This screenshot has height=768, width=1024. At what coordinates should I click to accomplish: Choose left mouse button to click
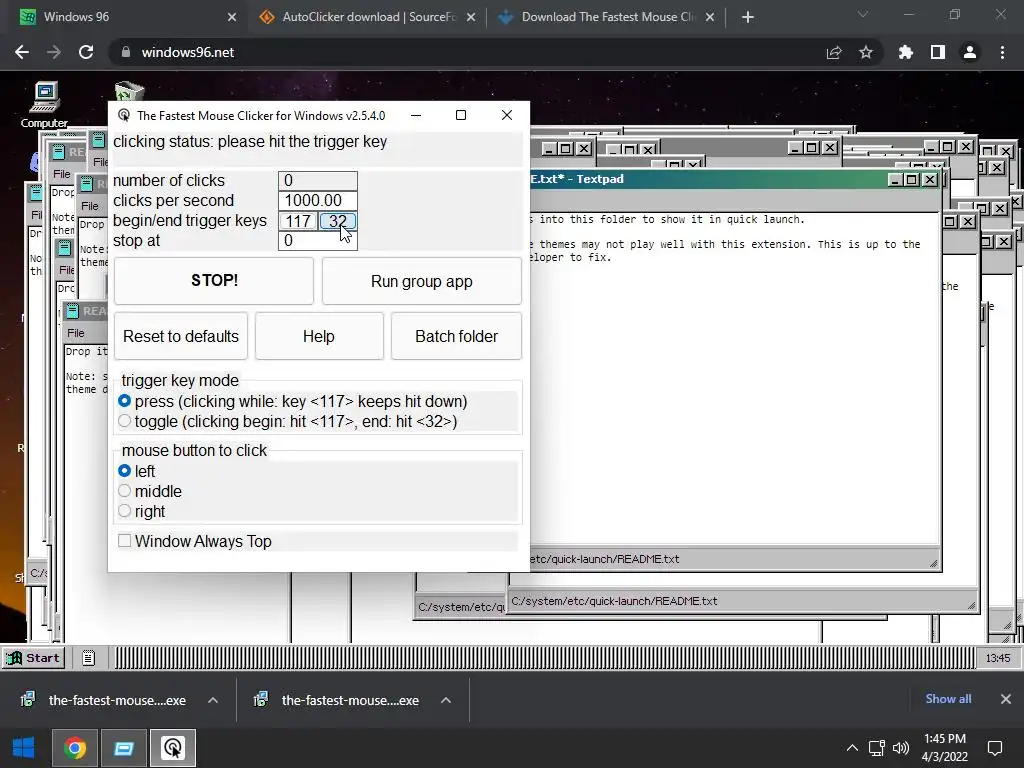tap(125, 471)
